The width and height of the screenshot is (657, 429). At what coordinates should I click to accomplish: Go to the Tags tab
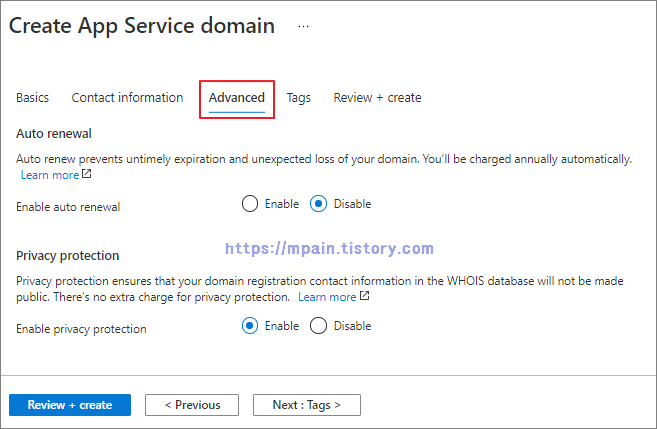pyautogui.click(x=298, y=98)
